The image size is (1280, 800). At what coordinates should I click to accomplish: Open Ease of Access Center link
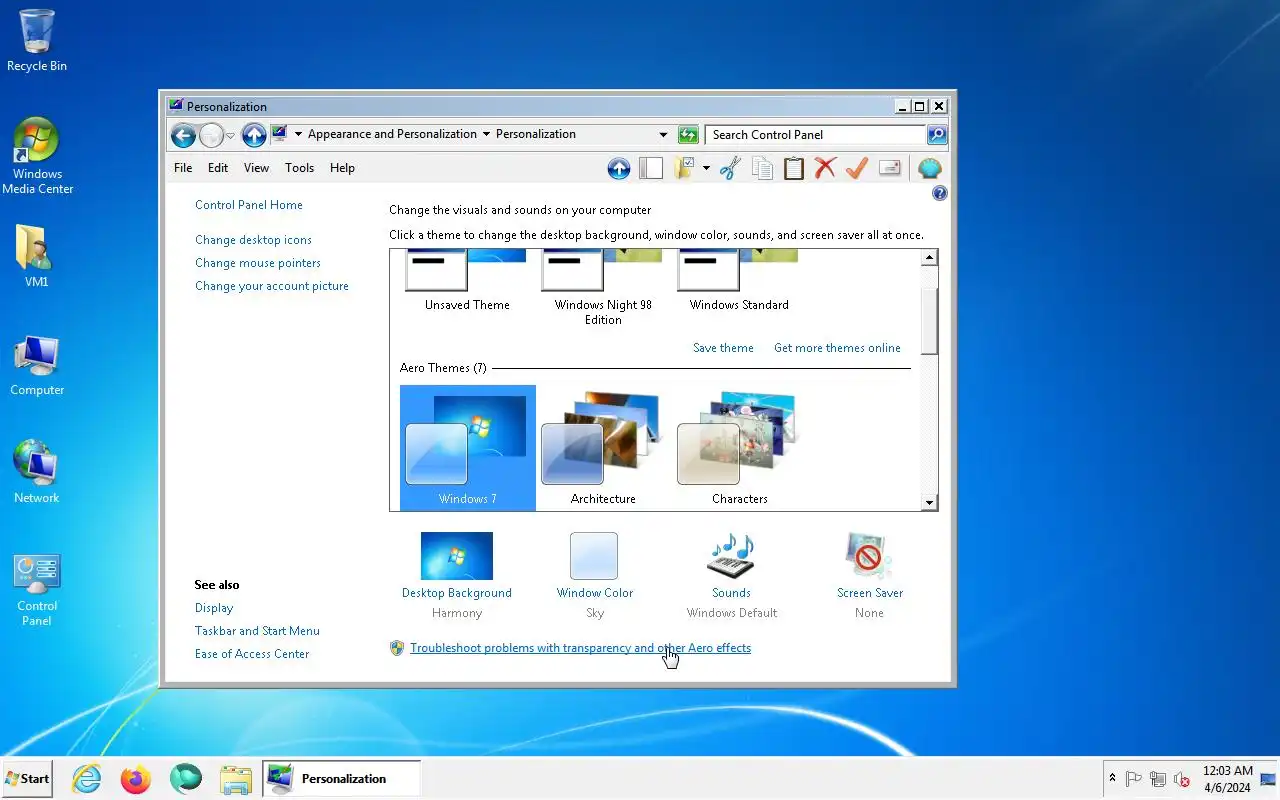(x=252, y=654)
